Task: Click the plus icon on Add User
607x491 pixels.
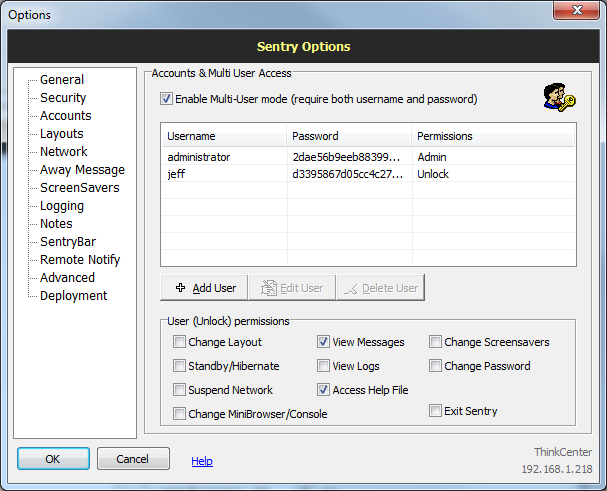Action: click(x=180, y=287)
